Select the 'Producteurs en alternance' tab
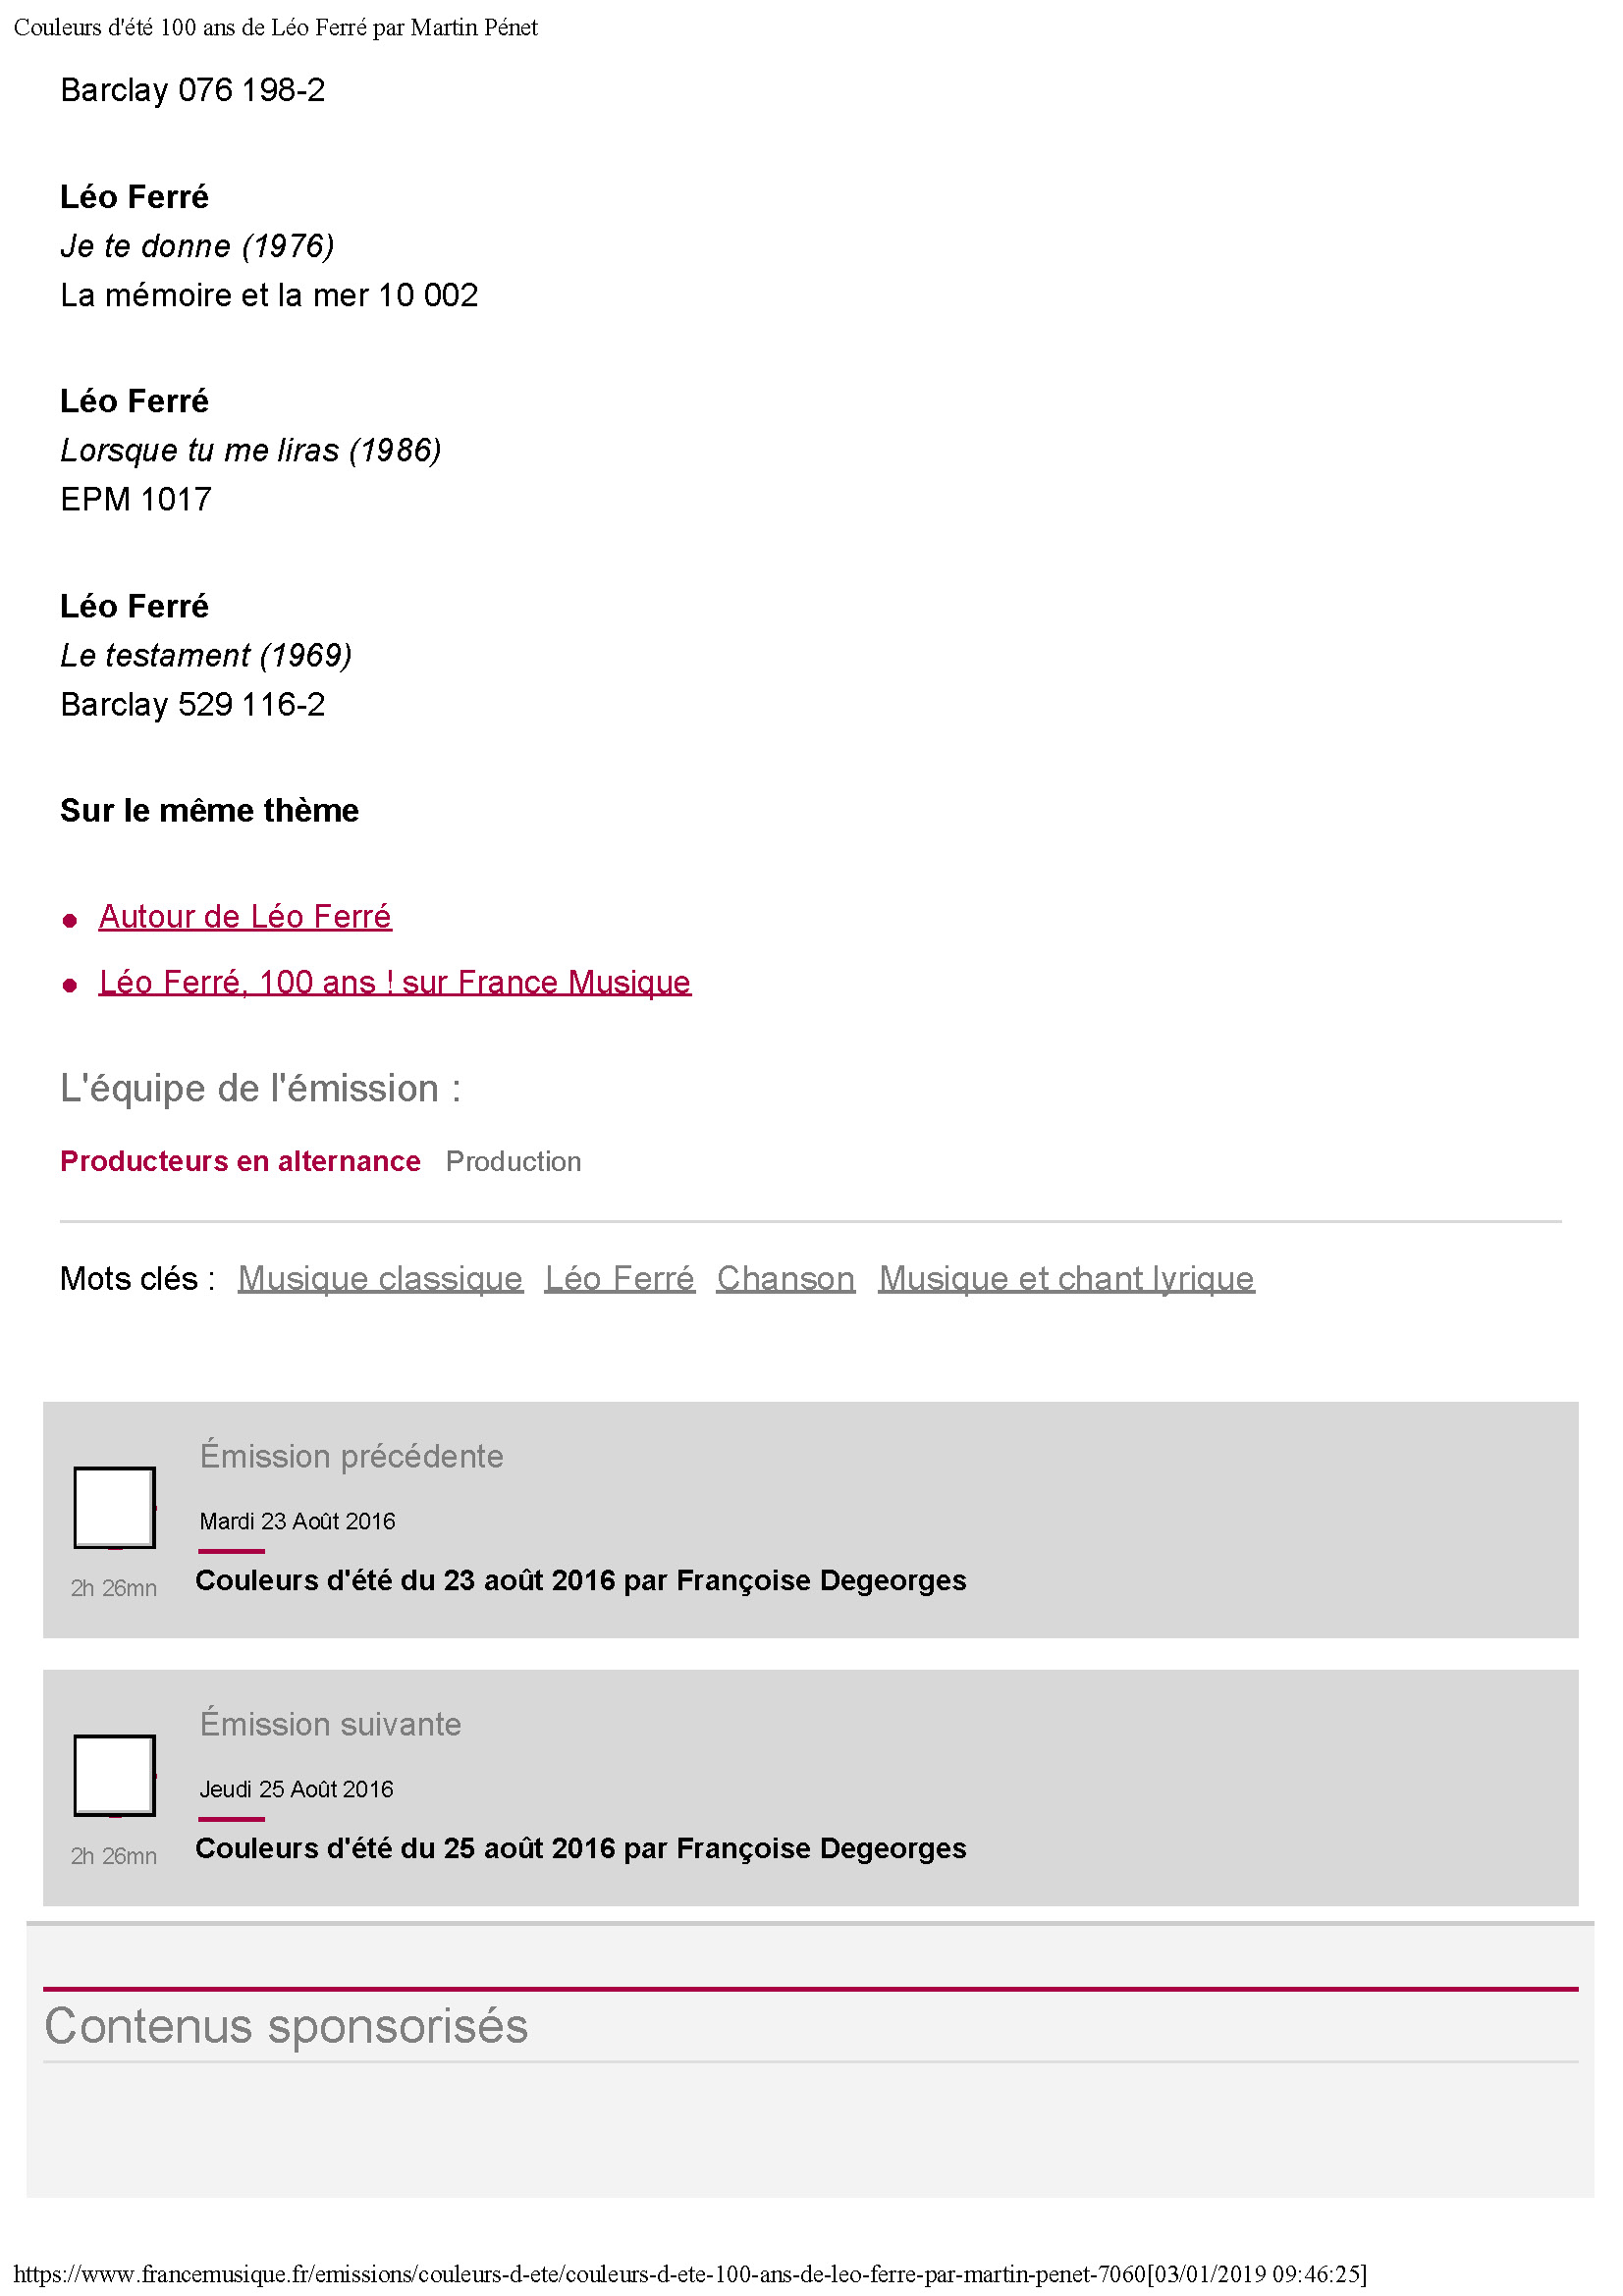 (x=240, y=1161)
